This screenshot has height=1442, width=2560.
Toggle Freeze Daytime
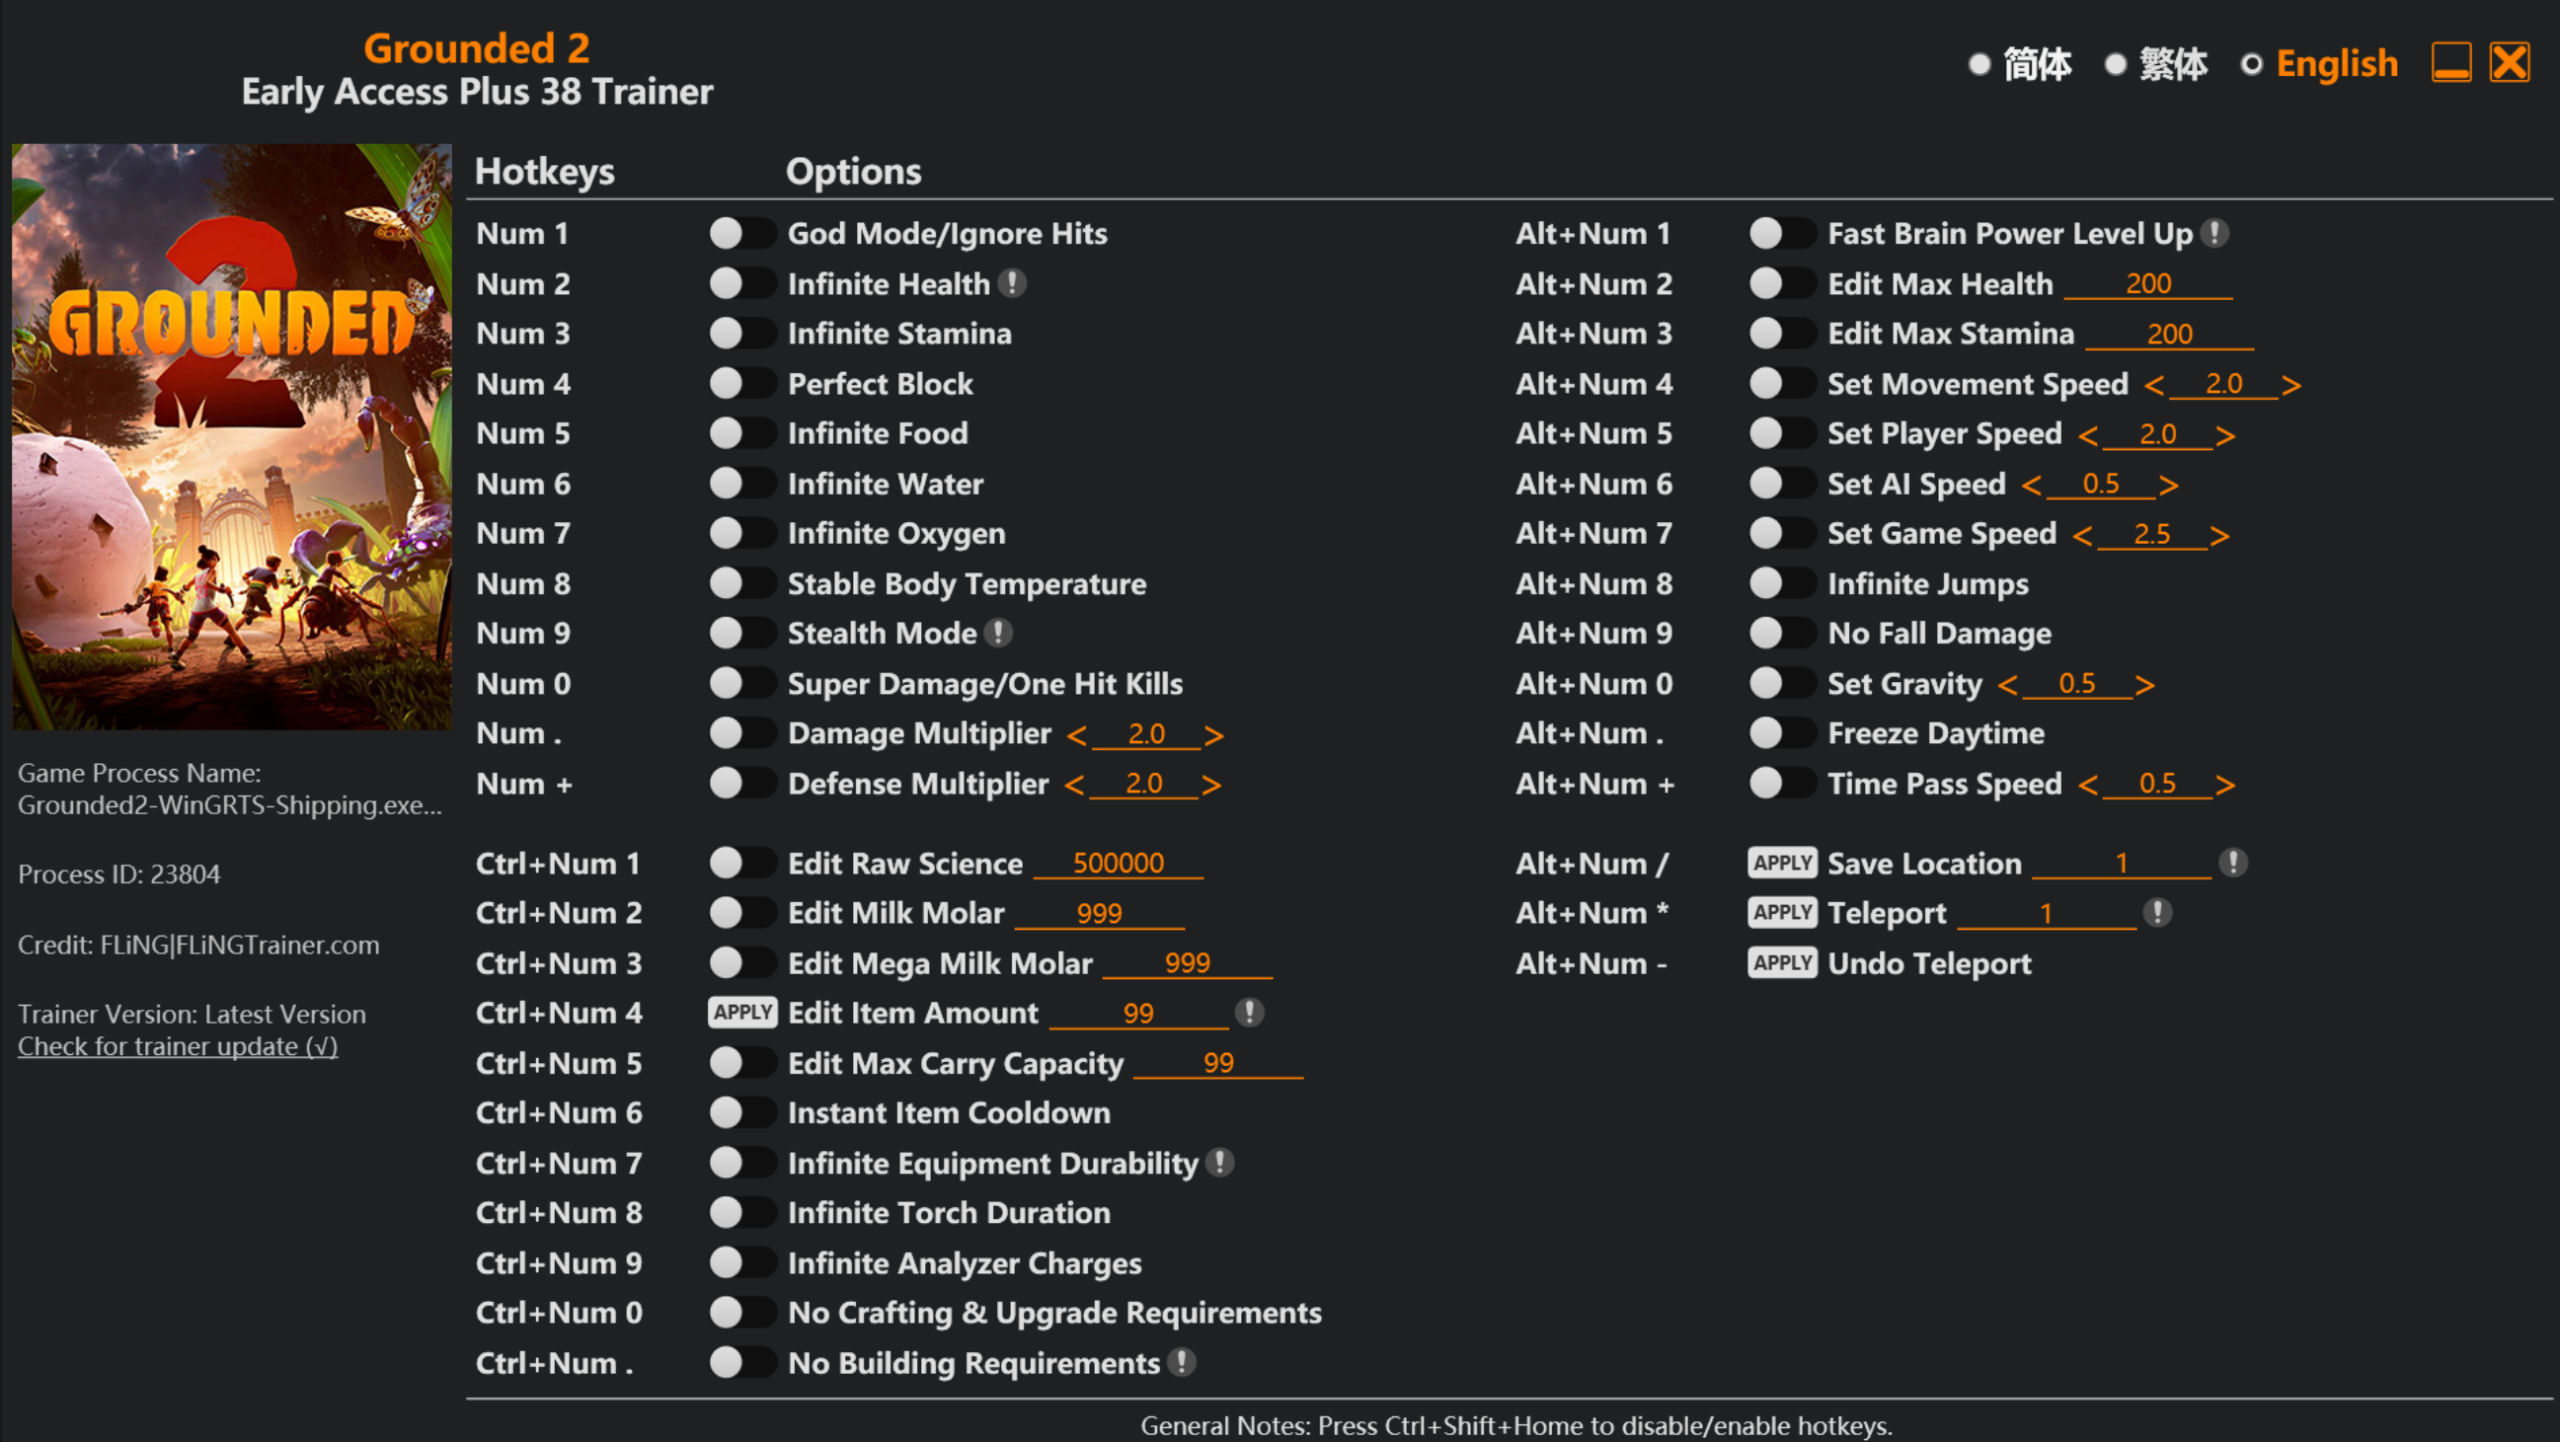1782,733
